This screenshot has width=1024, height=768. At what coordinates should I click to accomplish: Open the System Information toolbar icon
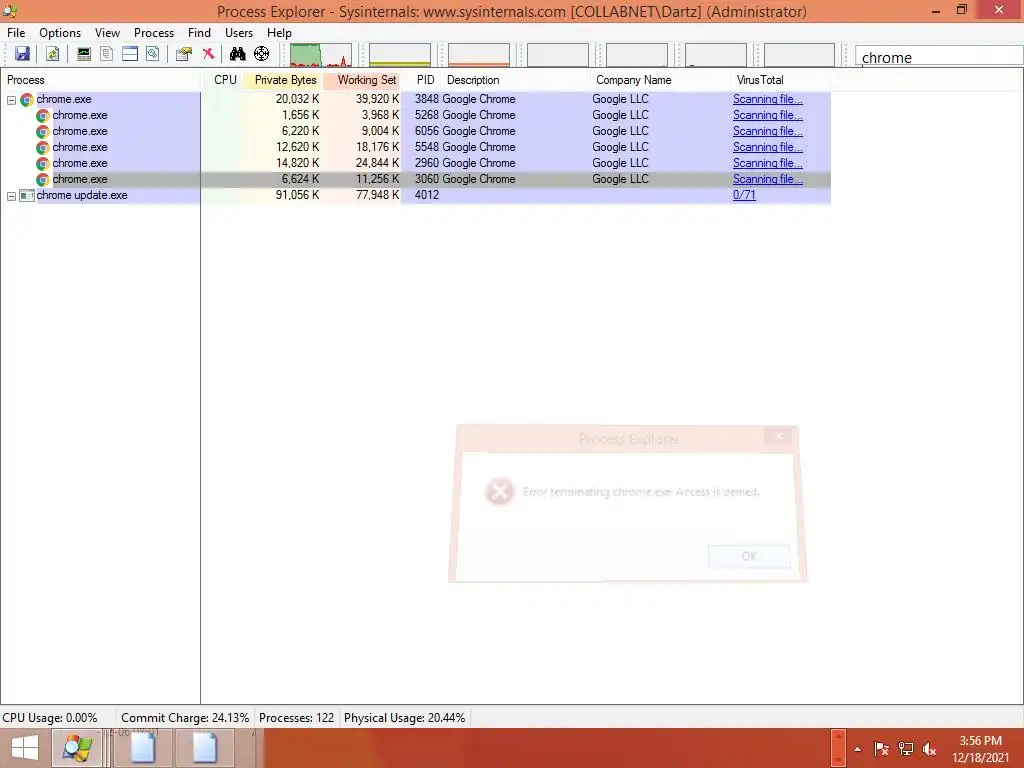[84, 54]
